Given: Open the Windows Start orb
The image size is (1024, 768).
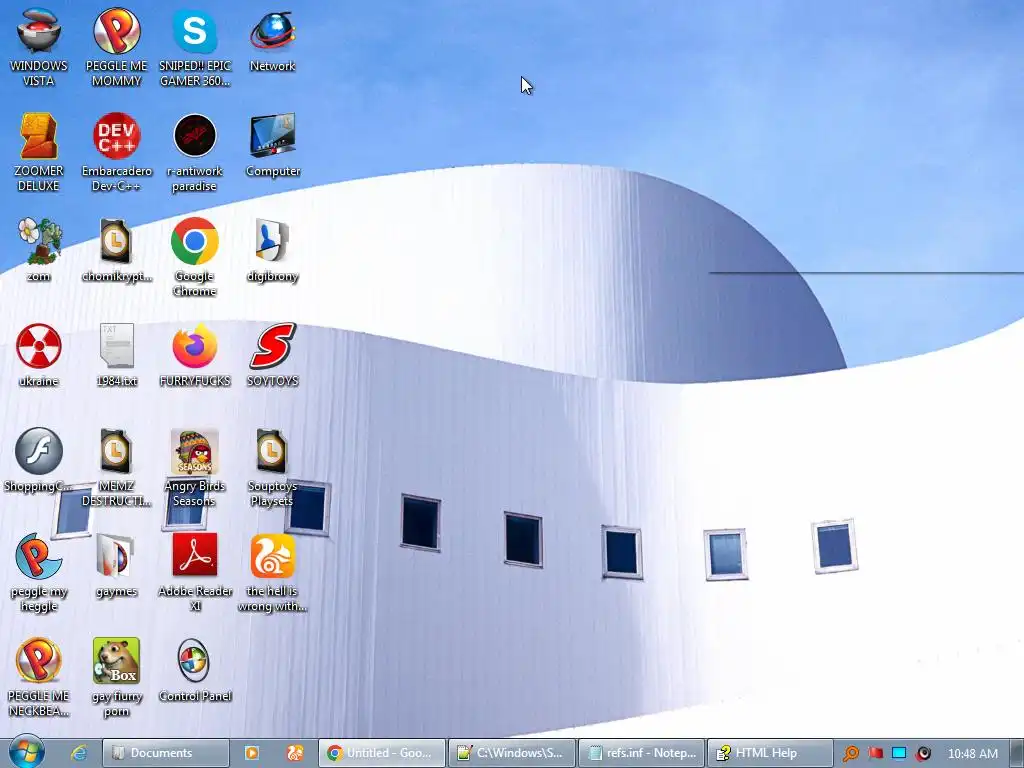Looking at the screenshot, I should 26,752.
